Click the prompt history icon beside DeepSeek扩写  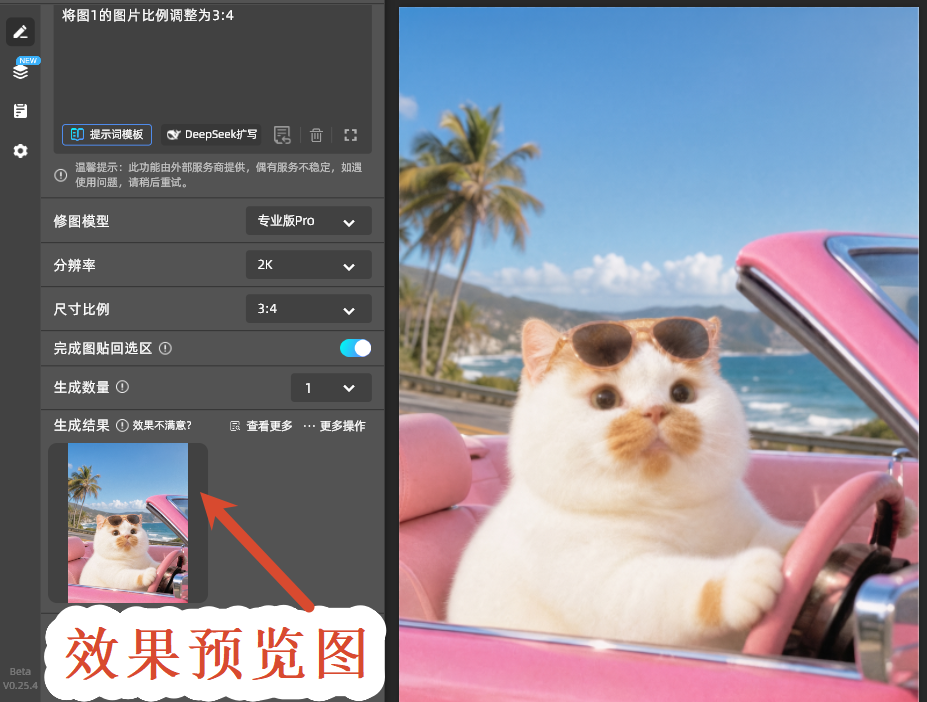(282, 135)
